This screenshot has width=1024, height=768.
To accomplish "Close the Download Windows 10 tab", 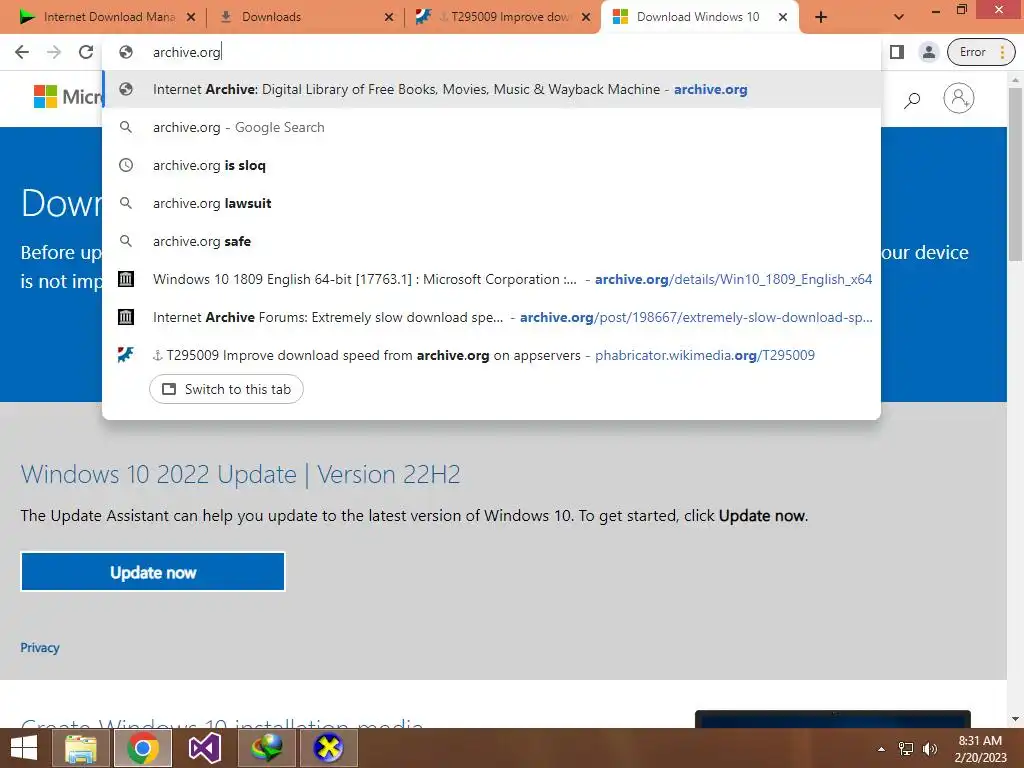I will tap(783, 17).
